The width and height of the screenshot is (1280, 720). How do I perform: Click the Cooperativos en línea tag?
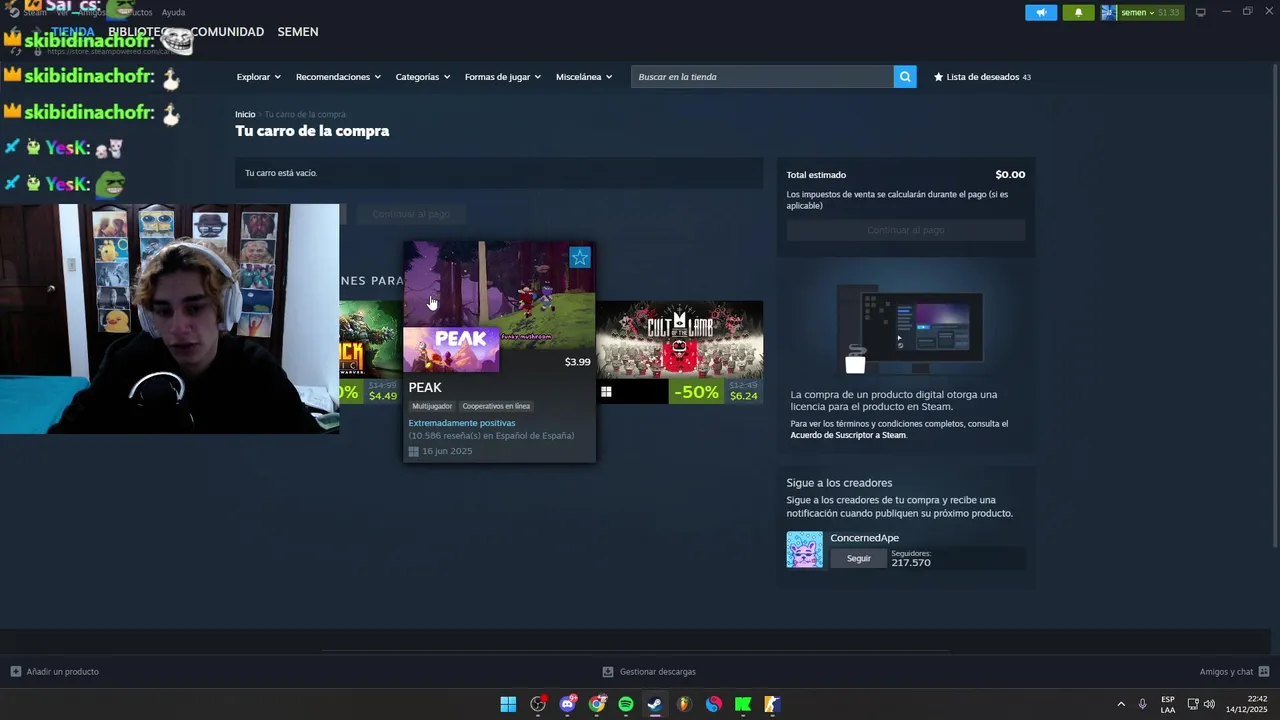(x=496, y=406)
